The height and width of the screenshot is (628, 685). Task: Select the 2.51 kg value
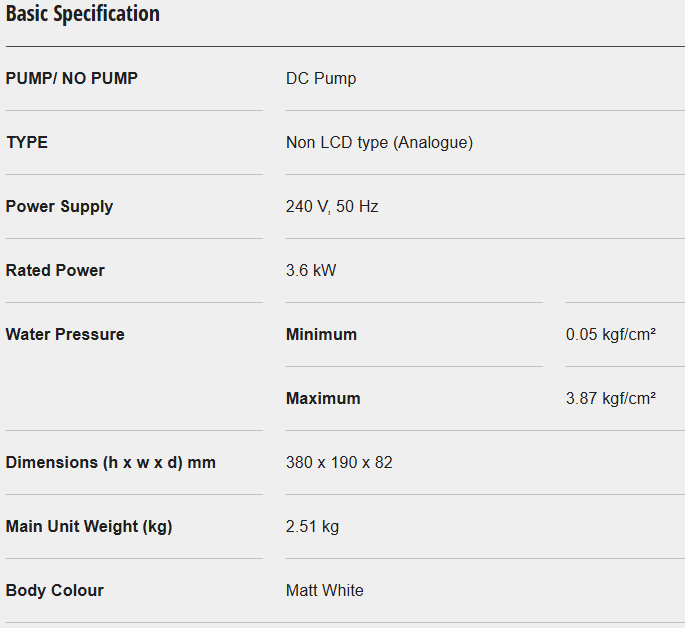click(312, 526)
